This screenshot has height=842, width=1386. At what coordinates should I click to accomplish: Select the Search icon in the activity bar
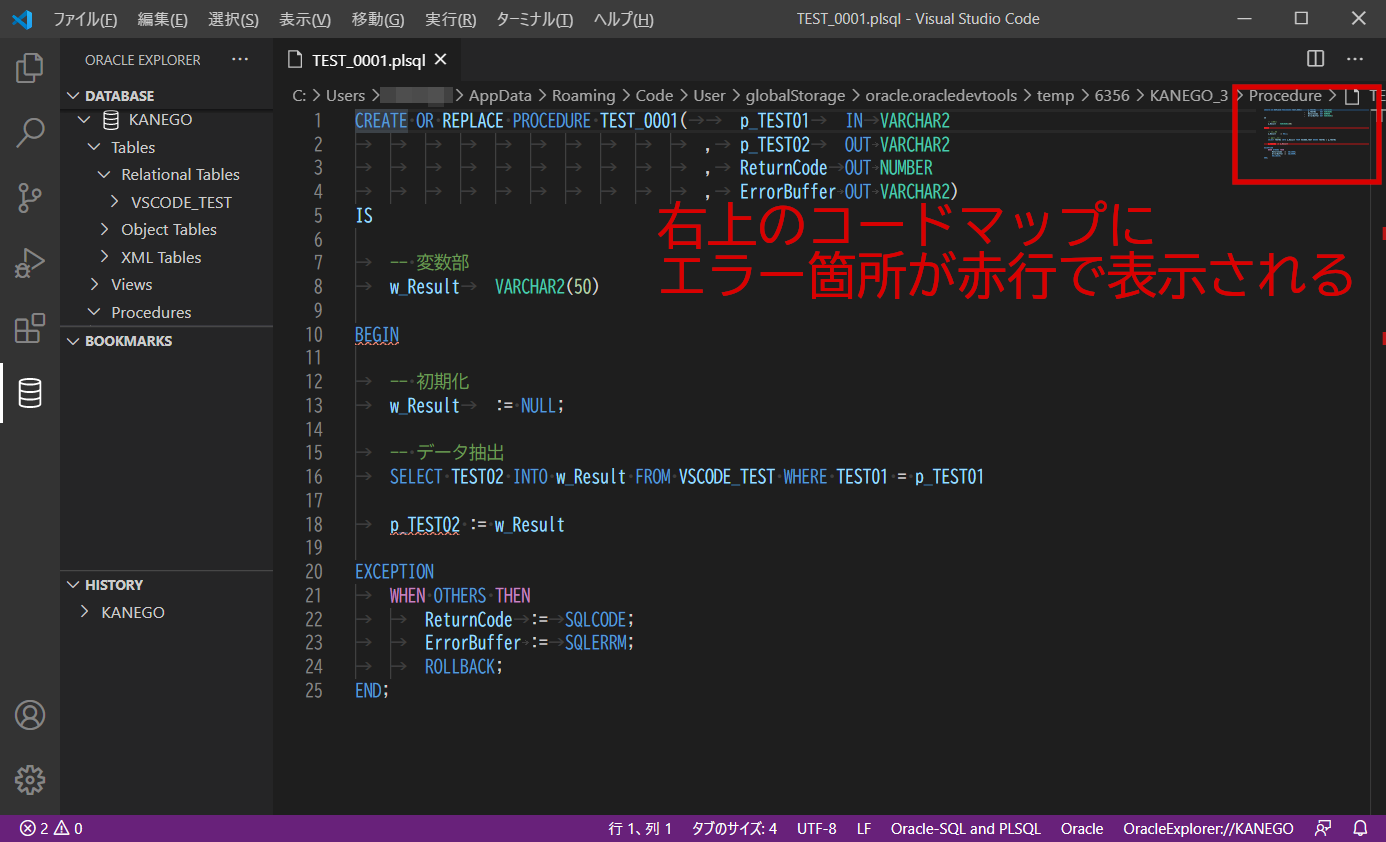[x=29, y=132]
